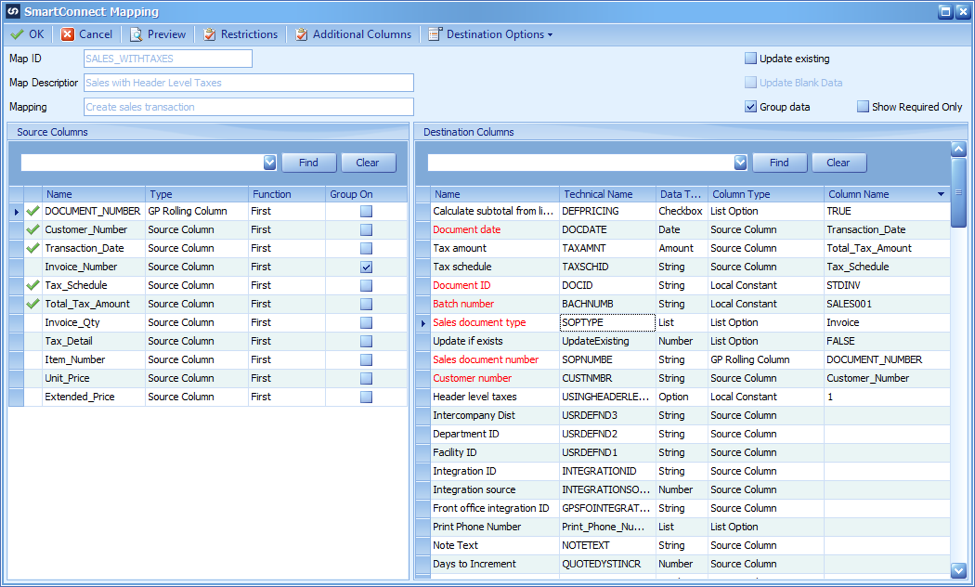975x587 pixels.
Task: Open the Column Name header sort dropdown
Action: [941, 194]
